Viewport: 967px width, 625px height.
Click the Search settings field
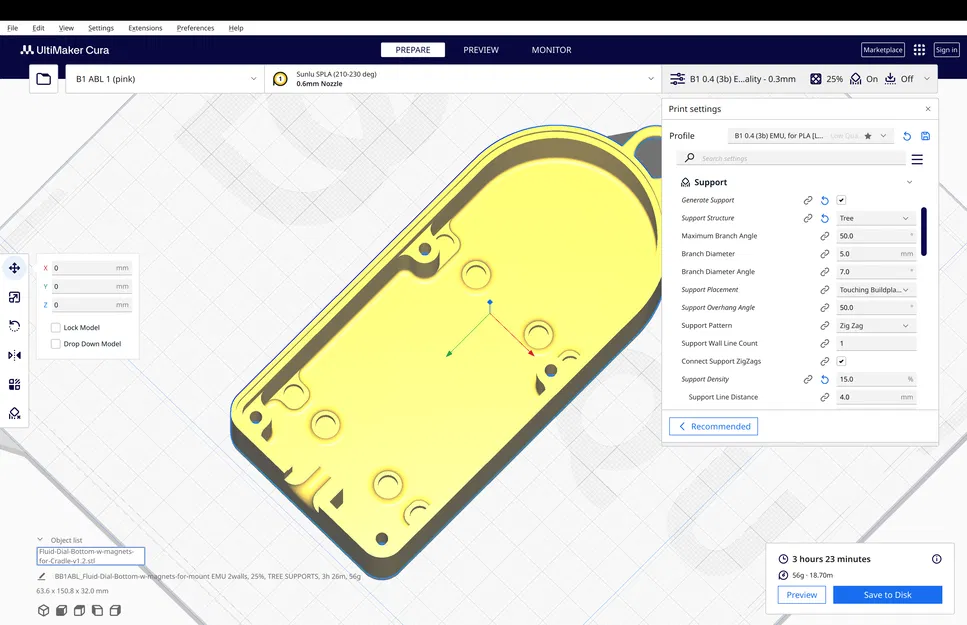click(x=791, y=159)
